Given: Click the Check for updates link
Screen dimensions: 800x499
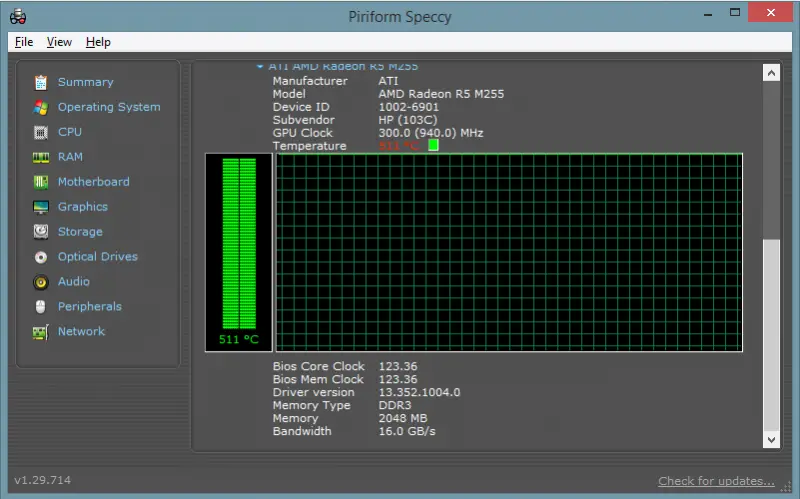Looking at the screenshot, I should click(x=716, y=481).
